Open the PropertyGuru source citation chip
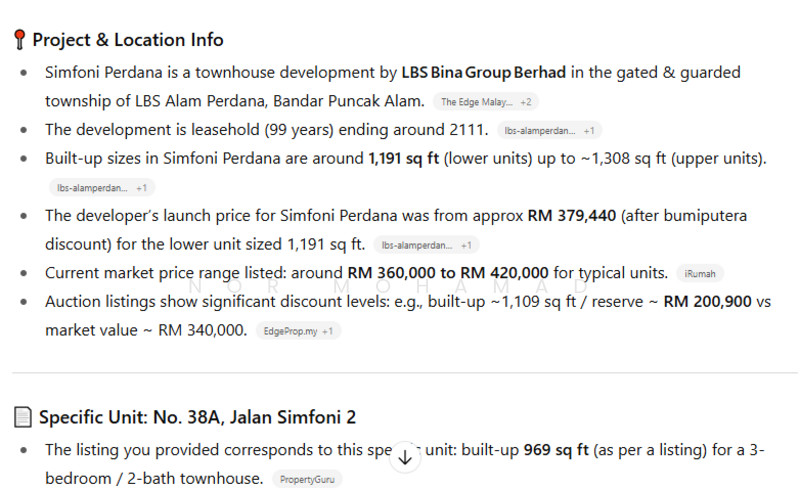 tap(306, 480)
